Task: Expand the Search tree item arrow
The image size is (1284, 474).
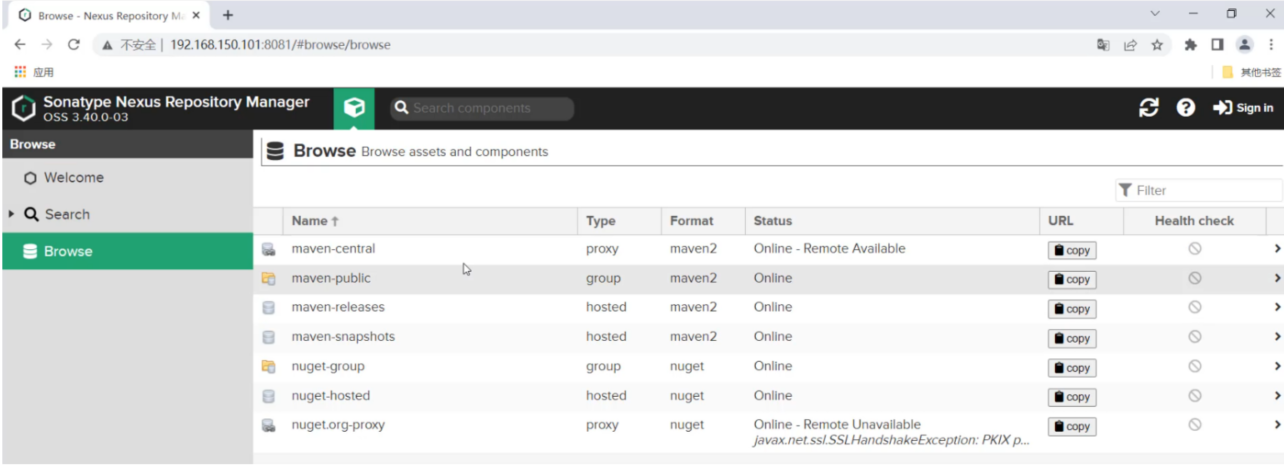Action: (12, 214)
